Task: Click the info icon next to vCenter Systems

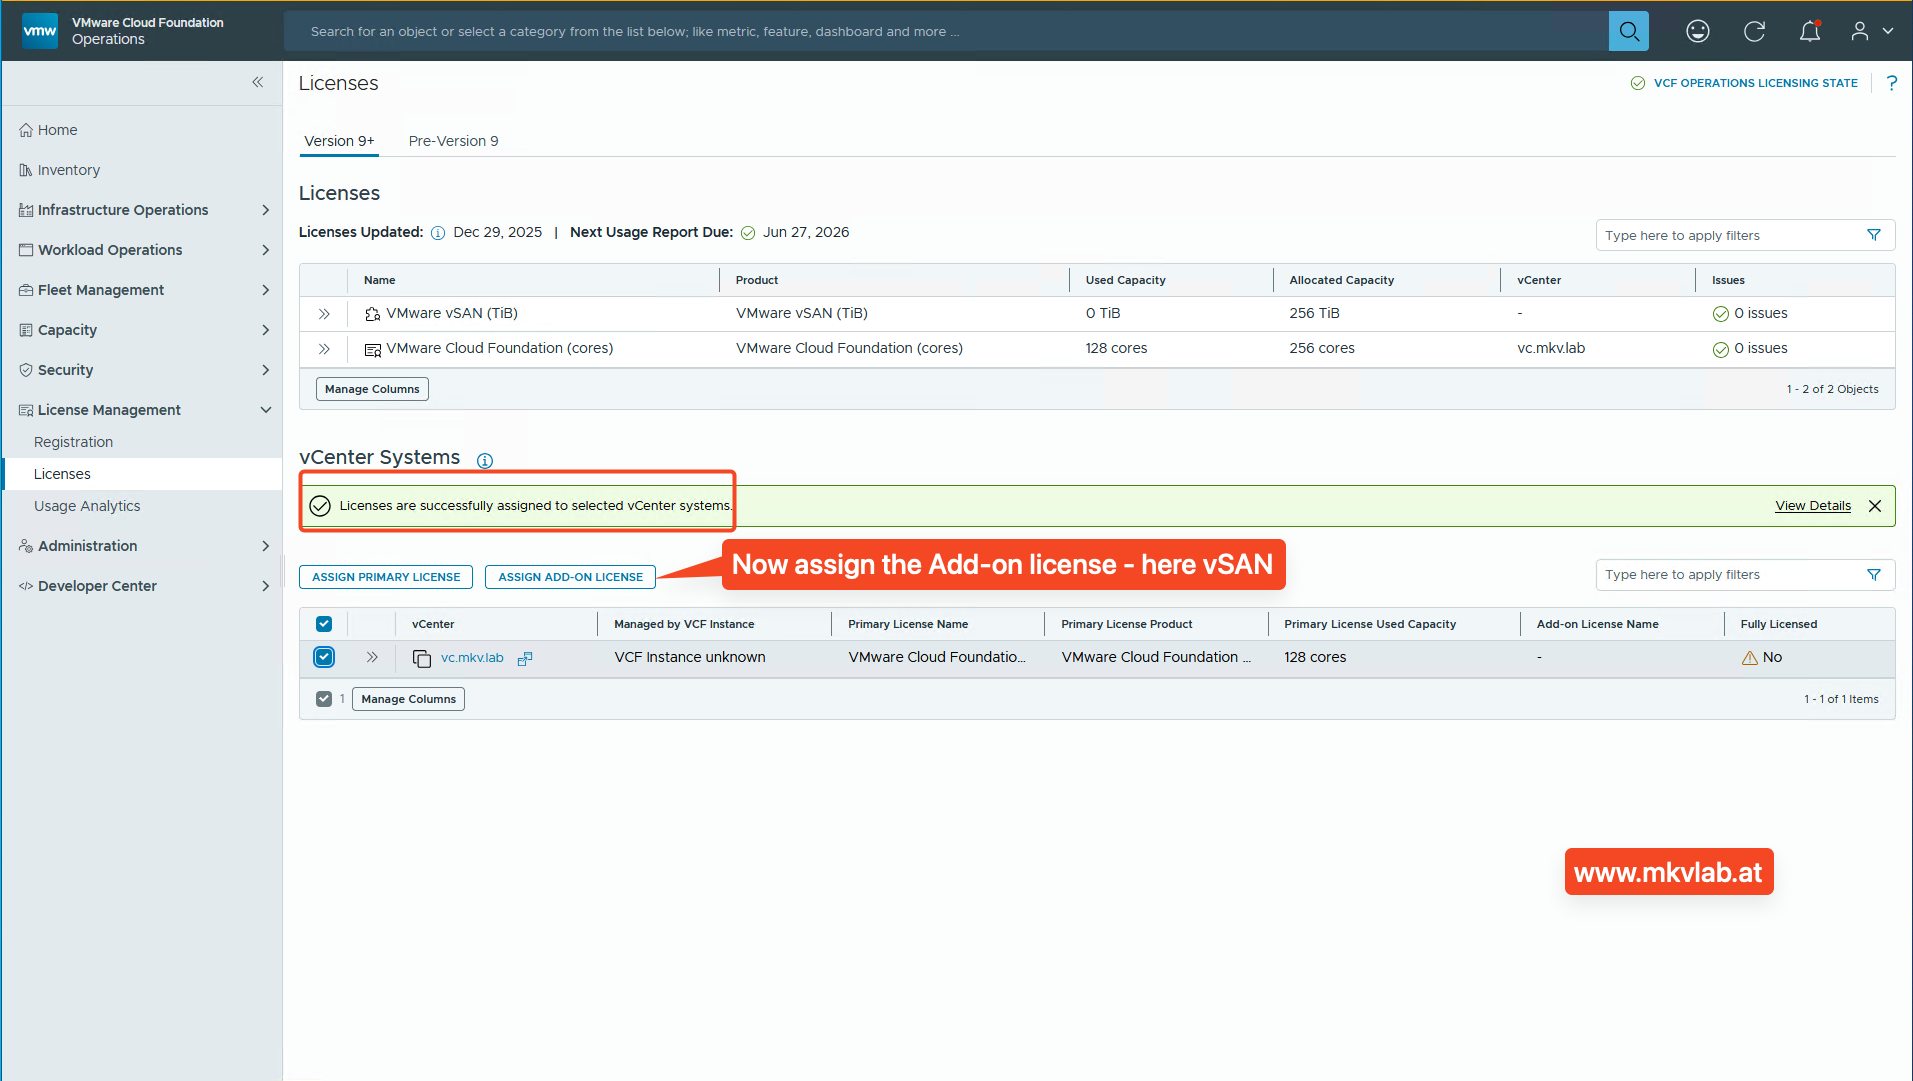Action: [485, 460]
